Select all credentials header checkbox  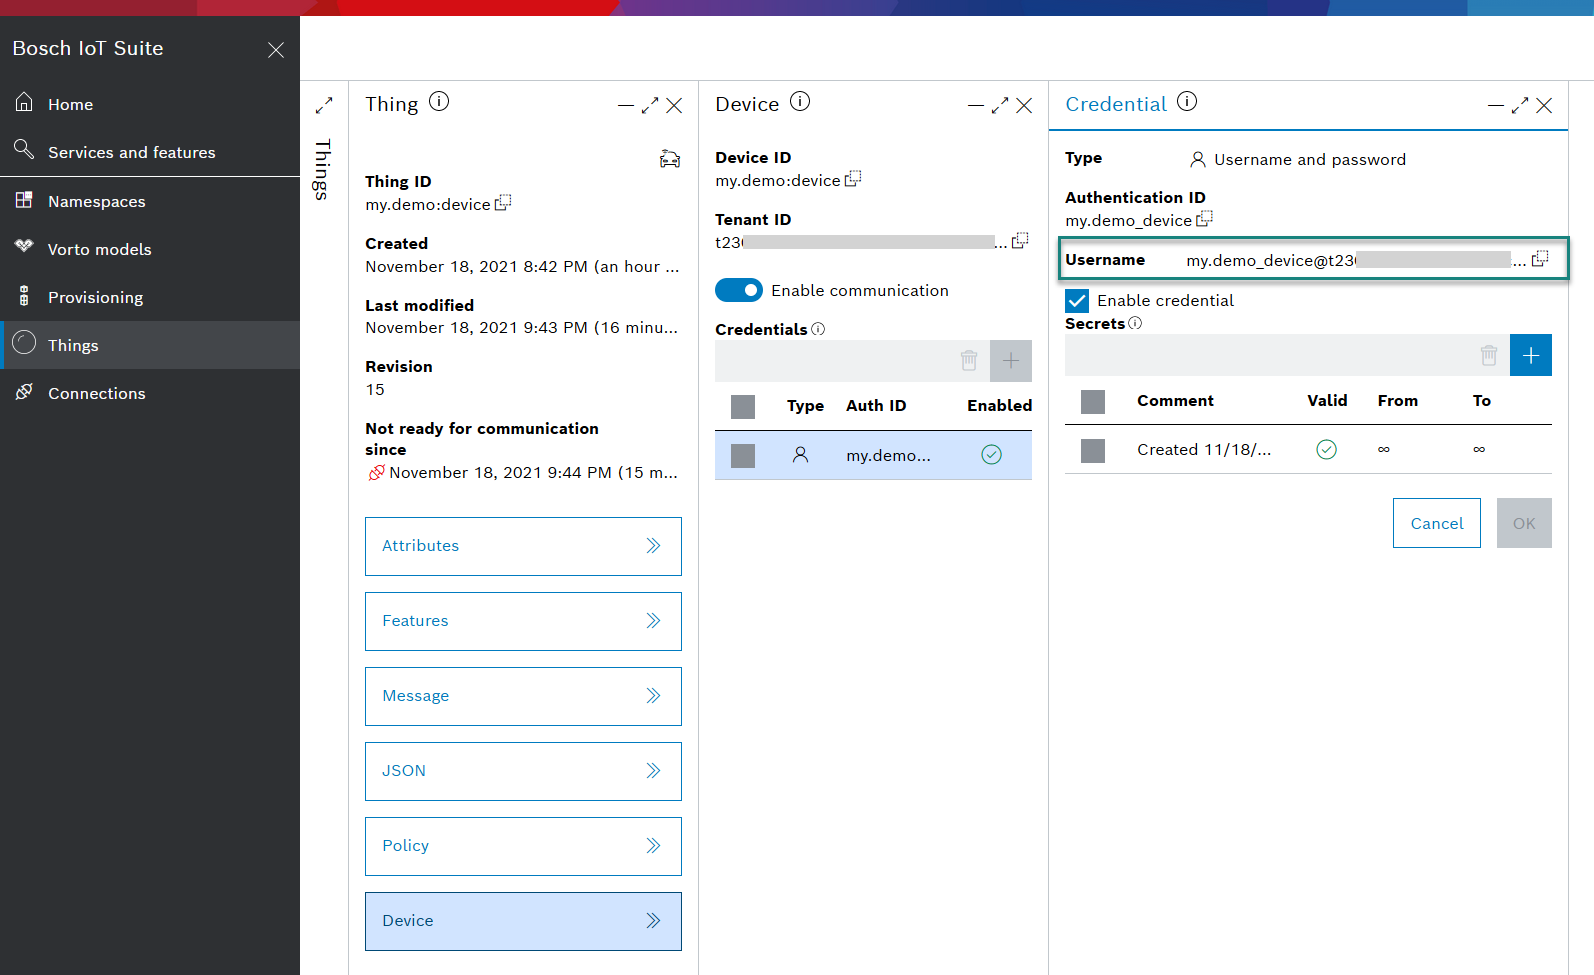[743, 406]
